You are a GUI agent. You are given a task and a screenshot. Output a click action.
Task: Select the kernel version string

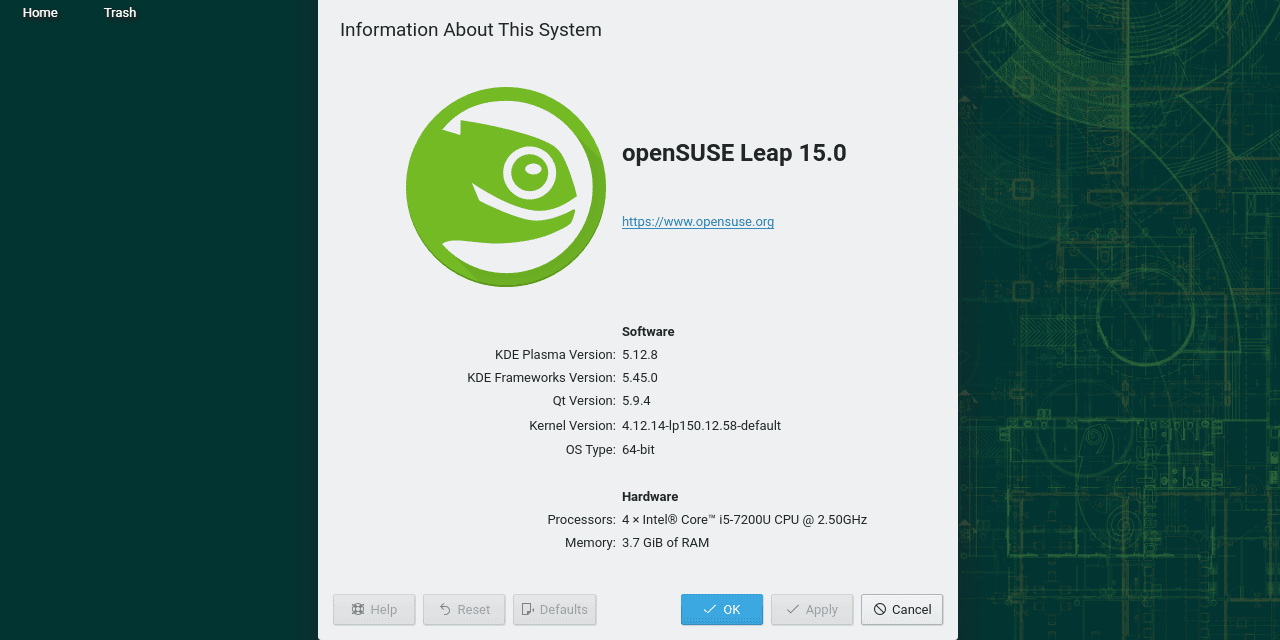click(701, 426)
